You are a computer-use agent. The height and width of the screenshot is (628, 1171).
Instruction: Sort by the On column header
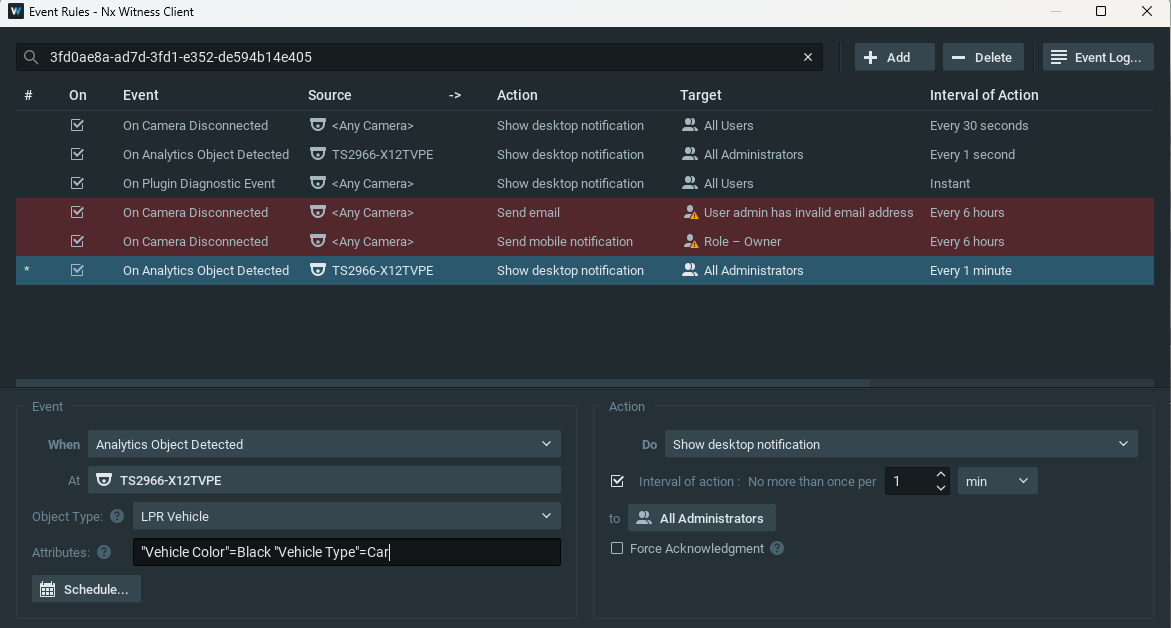point(78,95)
